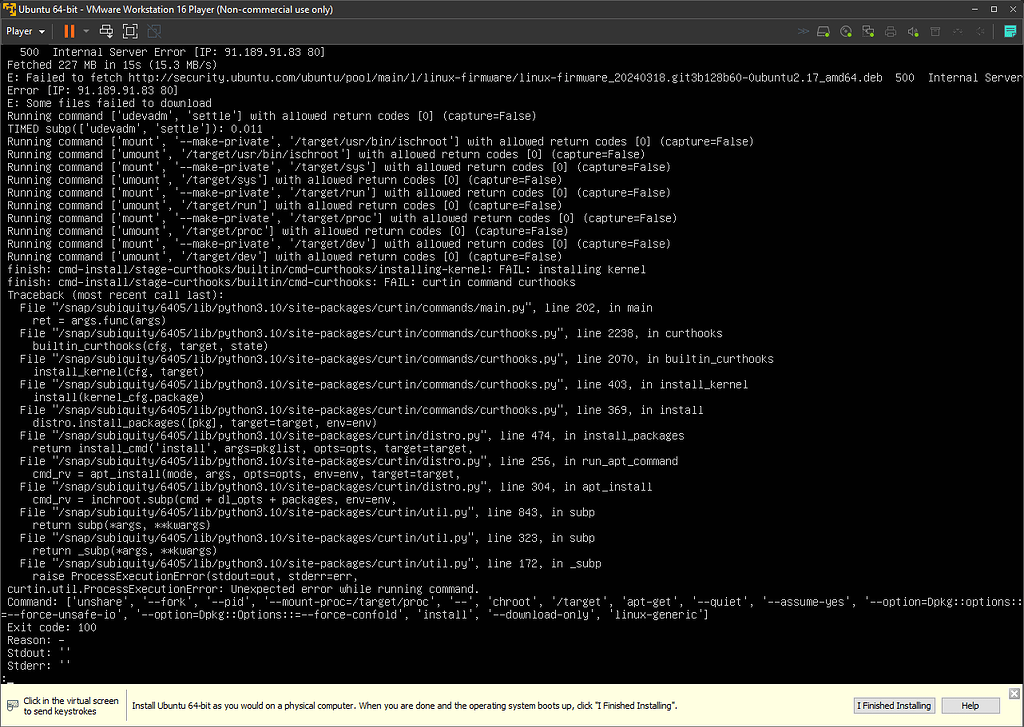Click the Suspend virtual machine icon

(x=68, y=31)
